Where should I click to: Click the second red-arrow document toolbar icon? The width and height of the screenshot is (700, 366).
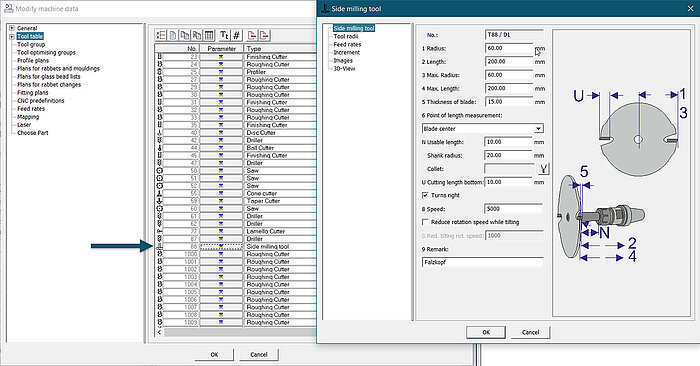(x=265, y=35)
